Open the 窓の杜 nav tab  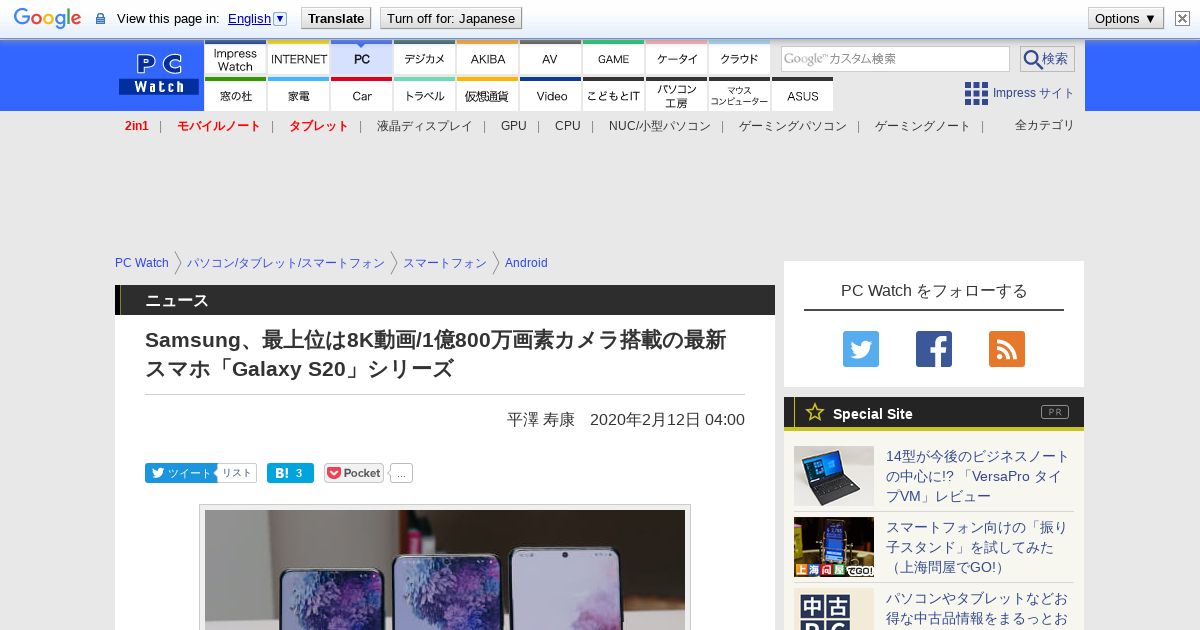235,95
